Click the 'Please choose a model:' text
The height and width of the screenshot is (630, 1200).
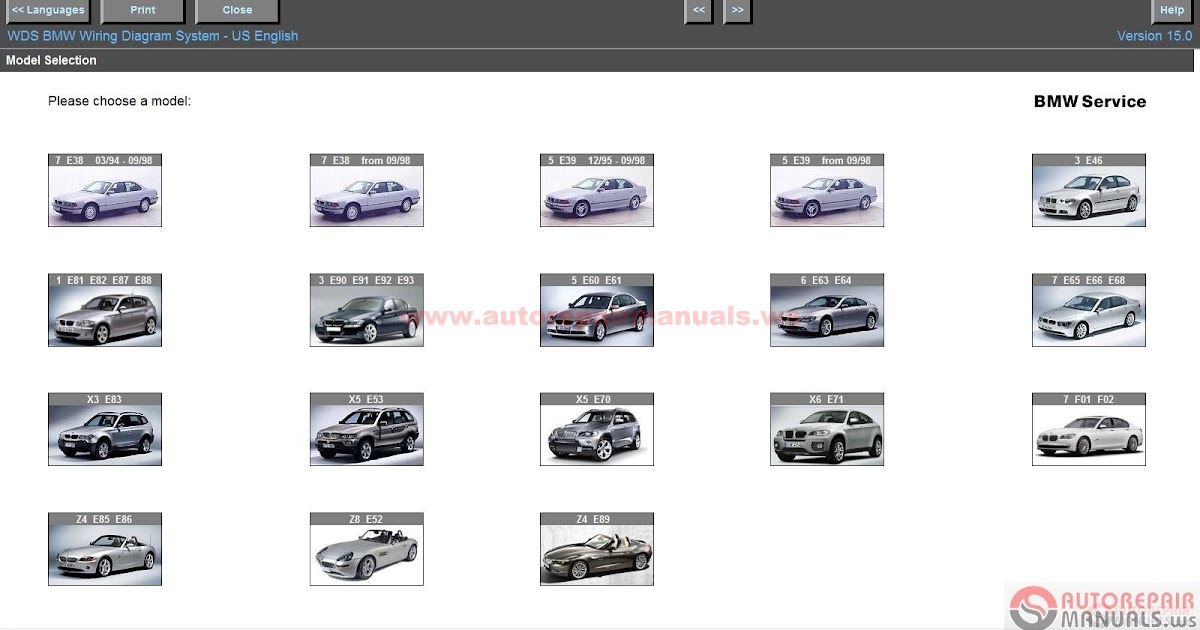(x=119, y=101)
